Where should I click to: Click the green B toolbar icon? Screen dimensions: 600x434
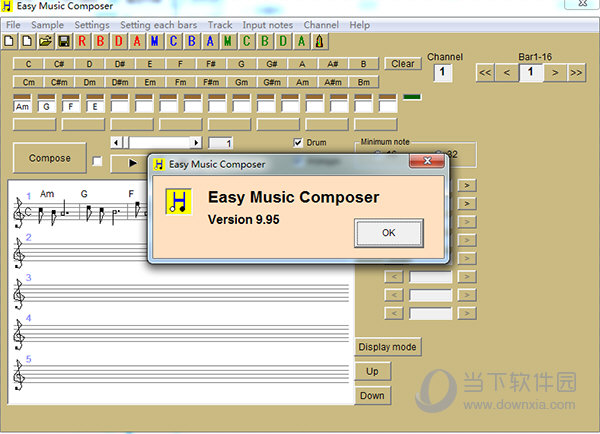pos(265,41)
